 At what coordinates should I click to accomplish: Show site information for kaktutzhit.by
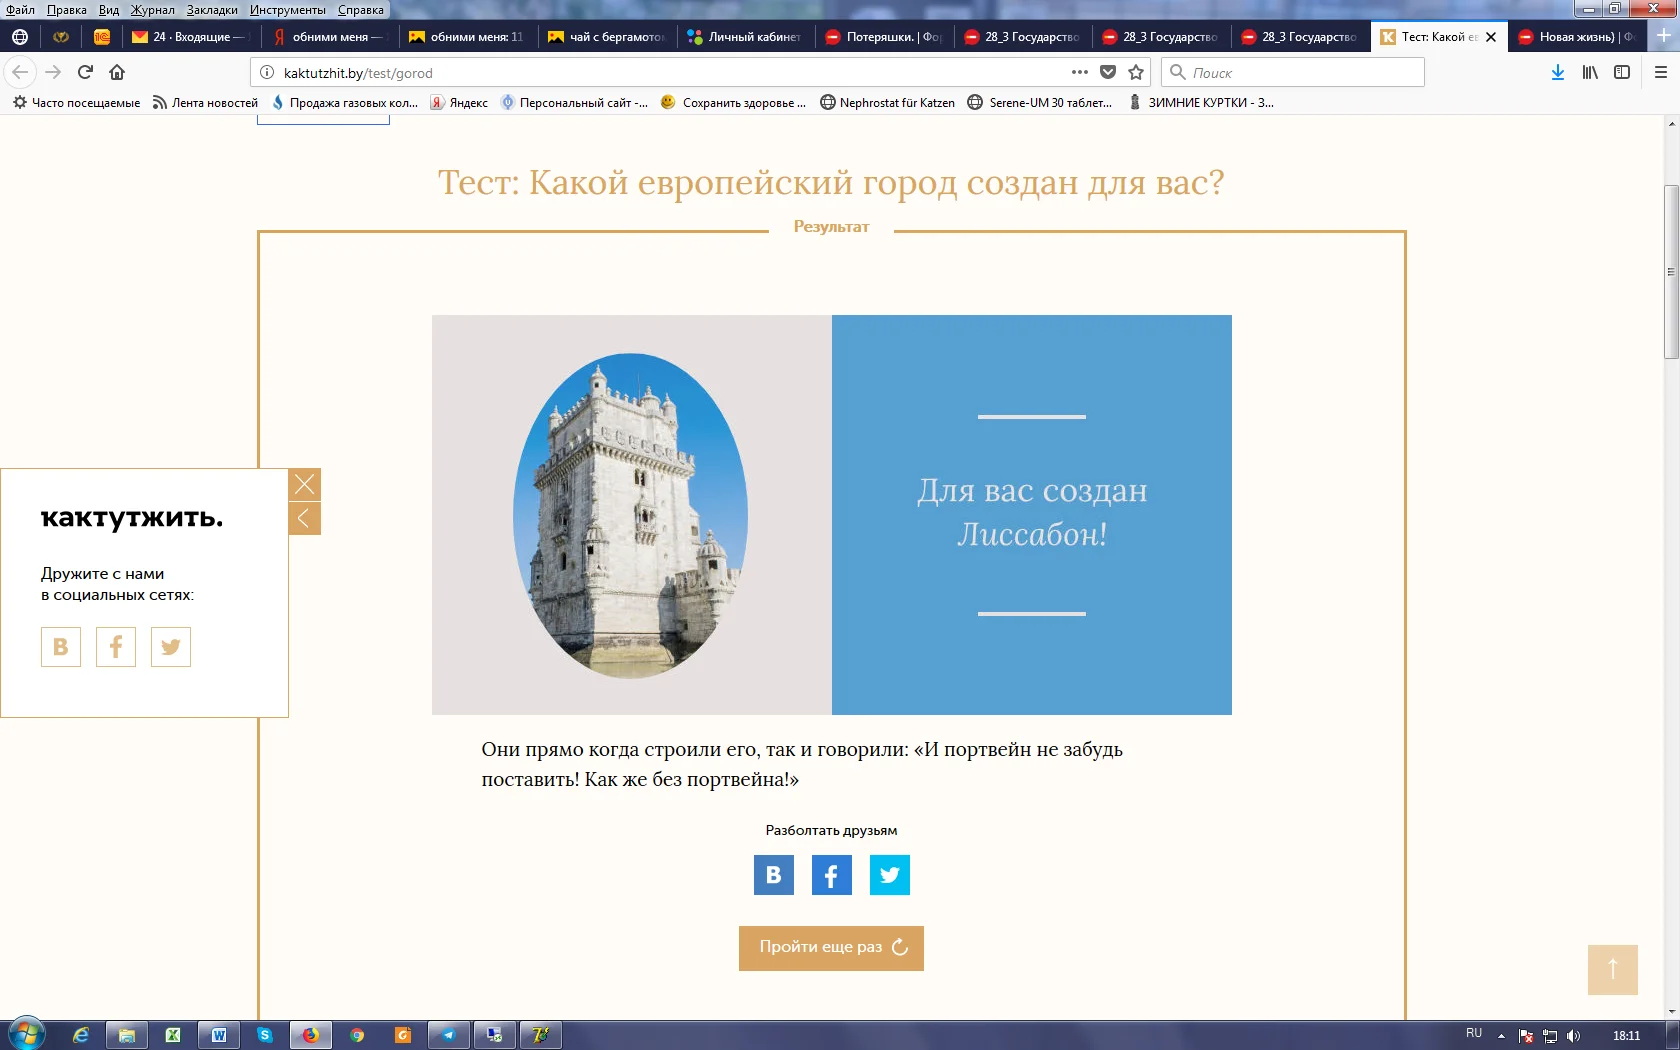[267, 72]
